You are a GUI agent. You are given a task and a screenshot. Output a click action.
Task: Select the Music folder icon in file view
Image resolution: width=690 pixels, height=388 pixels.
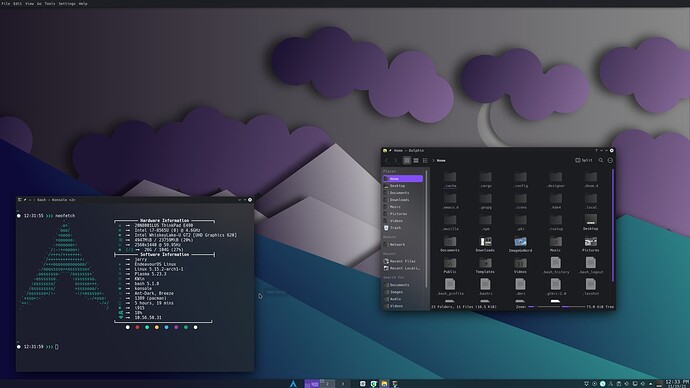click(x=555, y=242)
